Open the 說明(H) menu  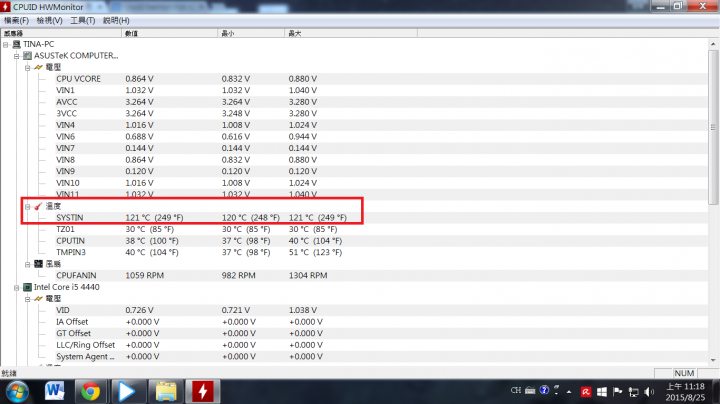point(116,21)
